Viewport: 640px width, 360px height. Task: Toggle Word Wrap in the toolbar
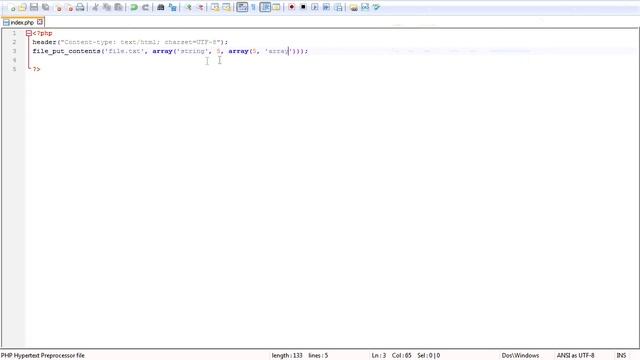pyautogui.click(x=242, y=7)
